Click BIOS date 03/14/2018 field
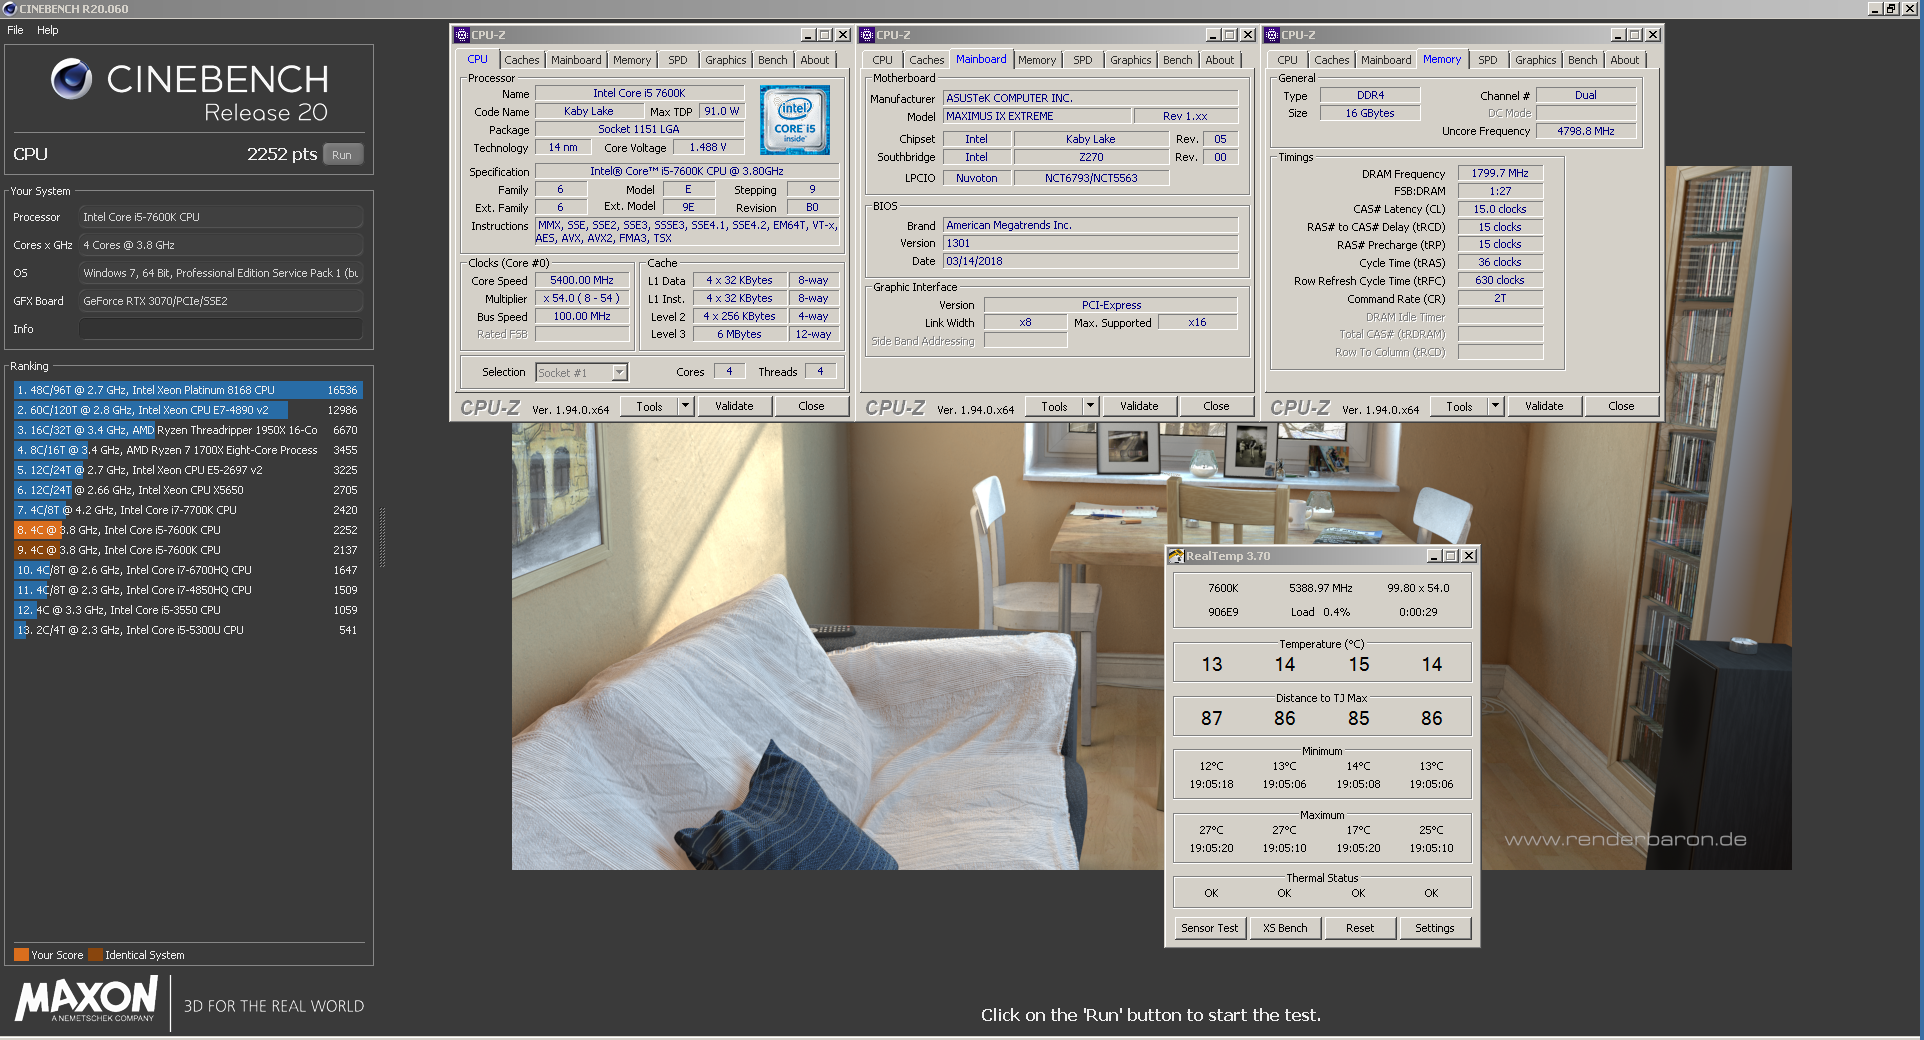 tap(1090, 261)
